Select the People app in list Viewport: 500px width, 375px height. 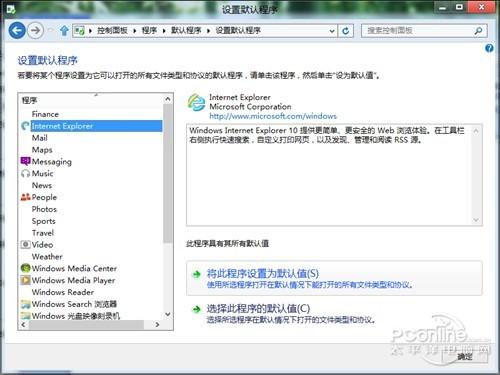44,197
